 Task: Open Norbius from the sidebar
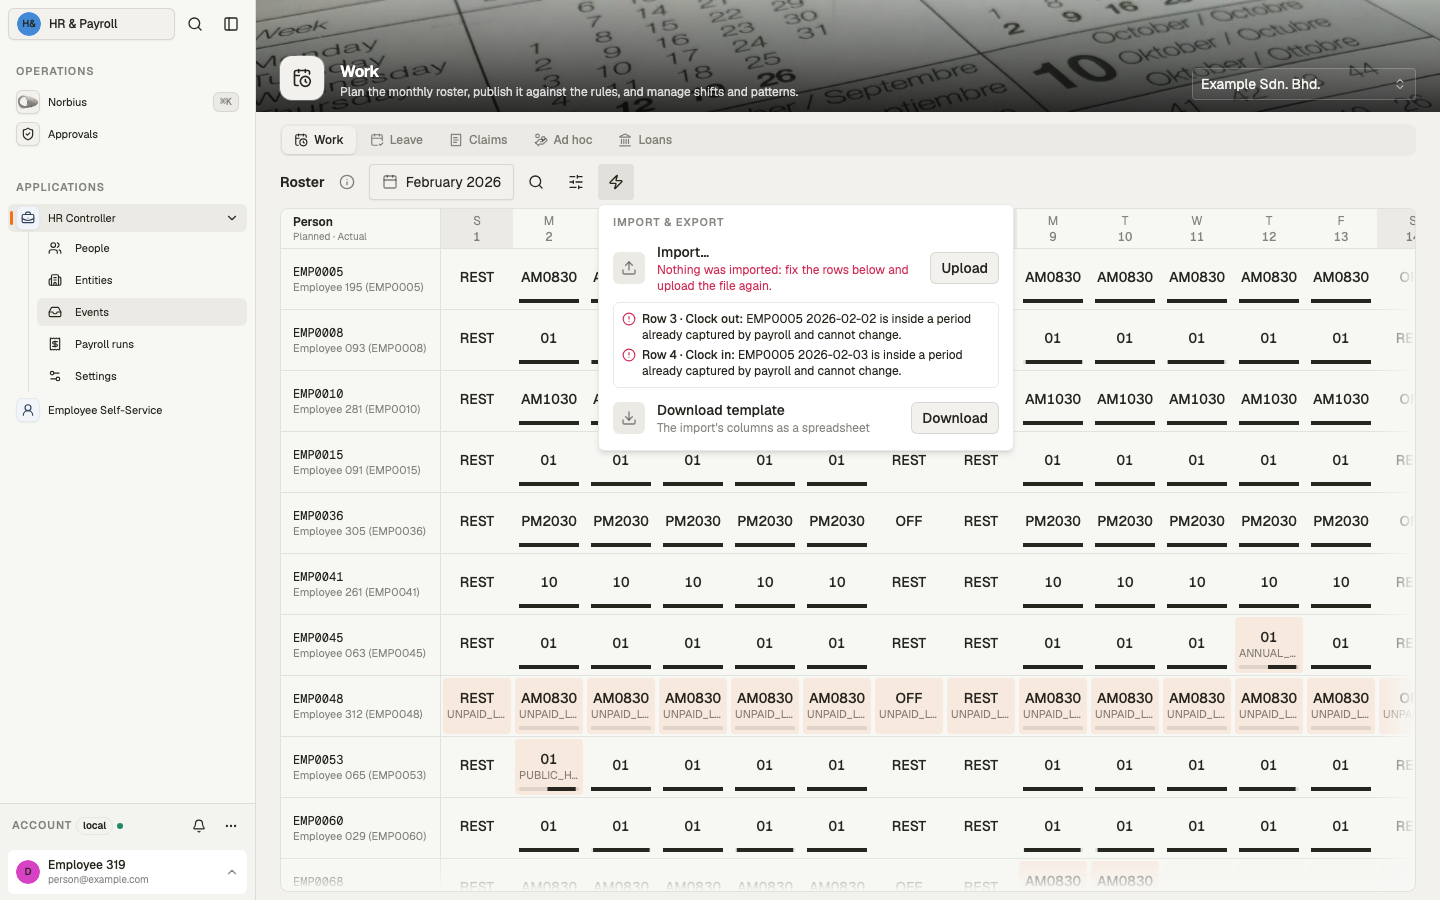click(x=128, y=102)
